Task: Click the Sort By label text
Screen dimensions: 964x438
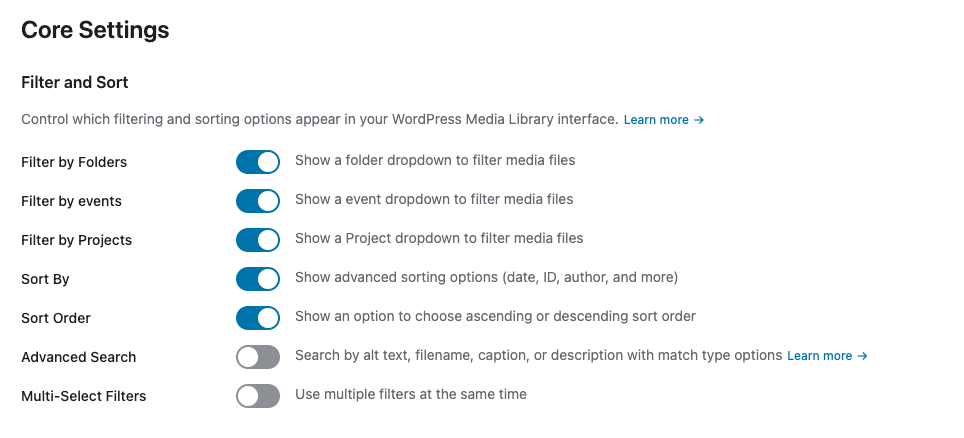Action: coord(45,279)
